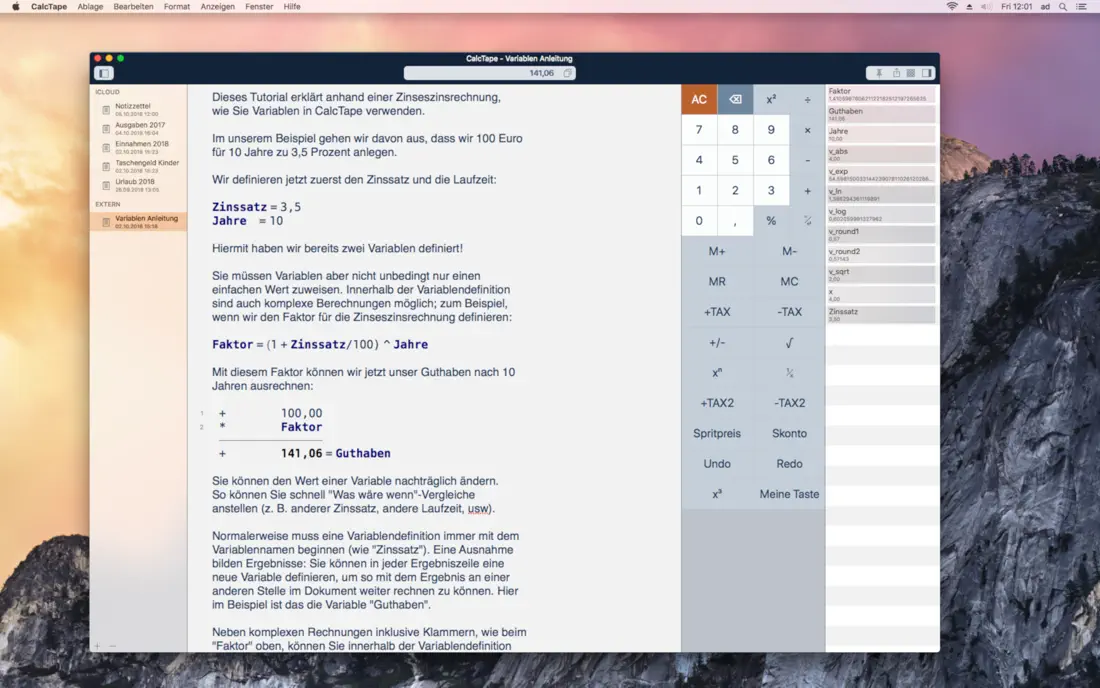
Task: Toggle the right panel icon
Action: pos(927,73)
